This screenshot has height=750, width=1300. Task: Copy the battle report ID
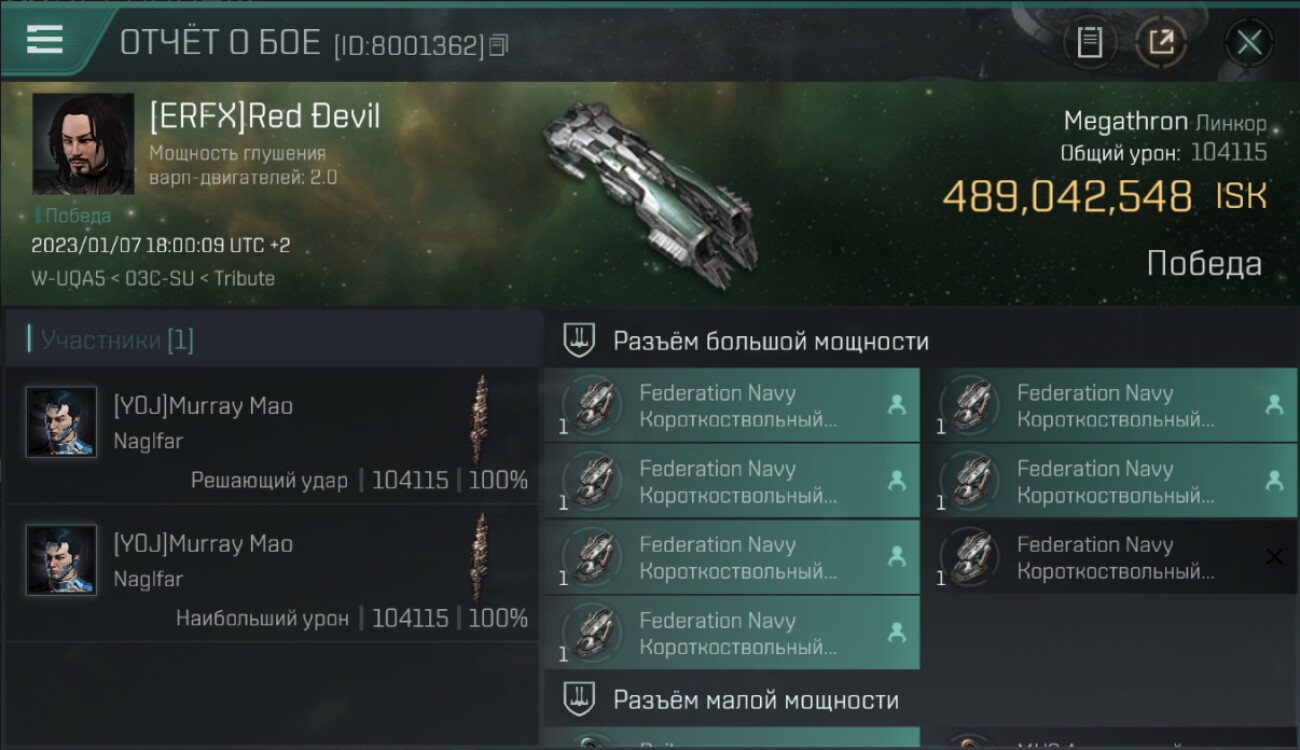click(499, 45)
